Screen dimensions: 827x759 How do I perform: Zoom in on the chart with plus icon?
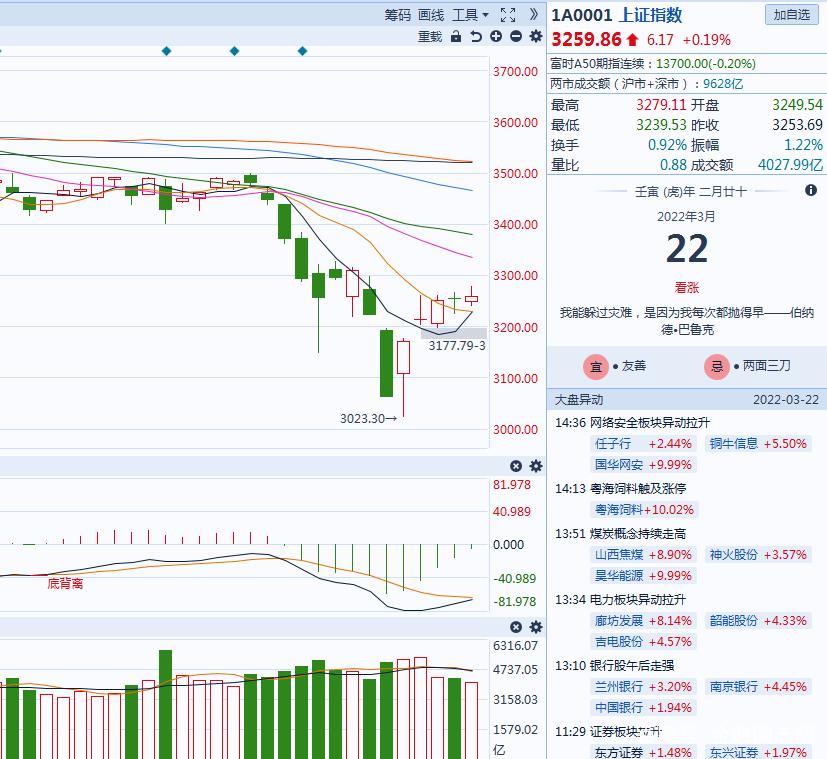click(495, 36)
